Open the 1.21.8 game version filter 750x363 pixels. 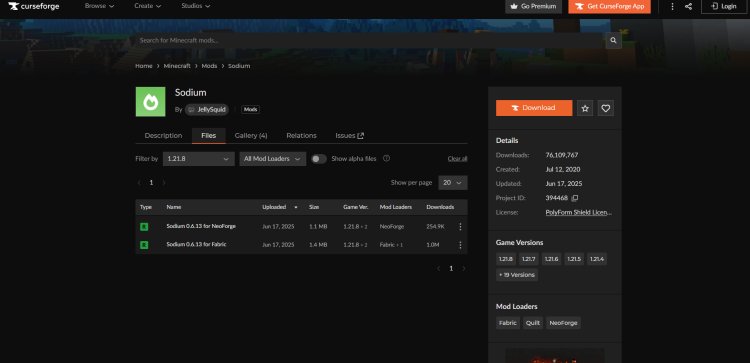[199, 159]
